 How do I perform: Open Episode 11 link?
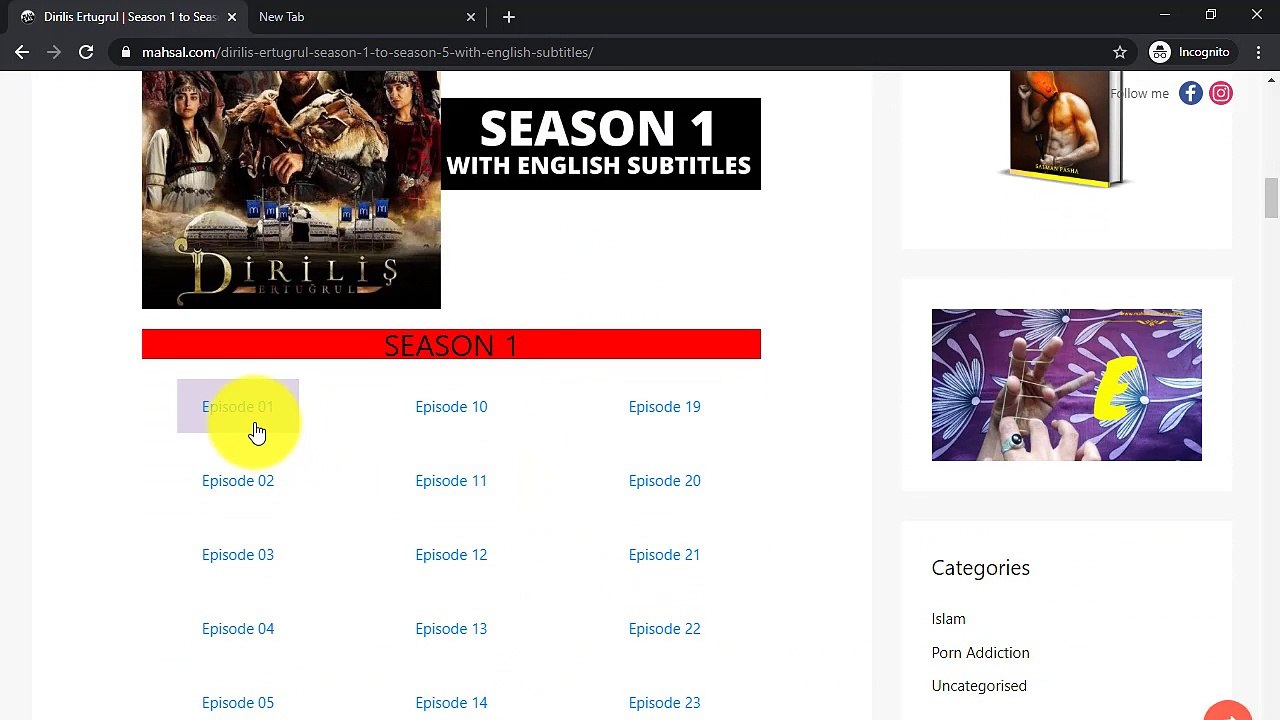tap(451, 481)
